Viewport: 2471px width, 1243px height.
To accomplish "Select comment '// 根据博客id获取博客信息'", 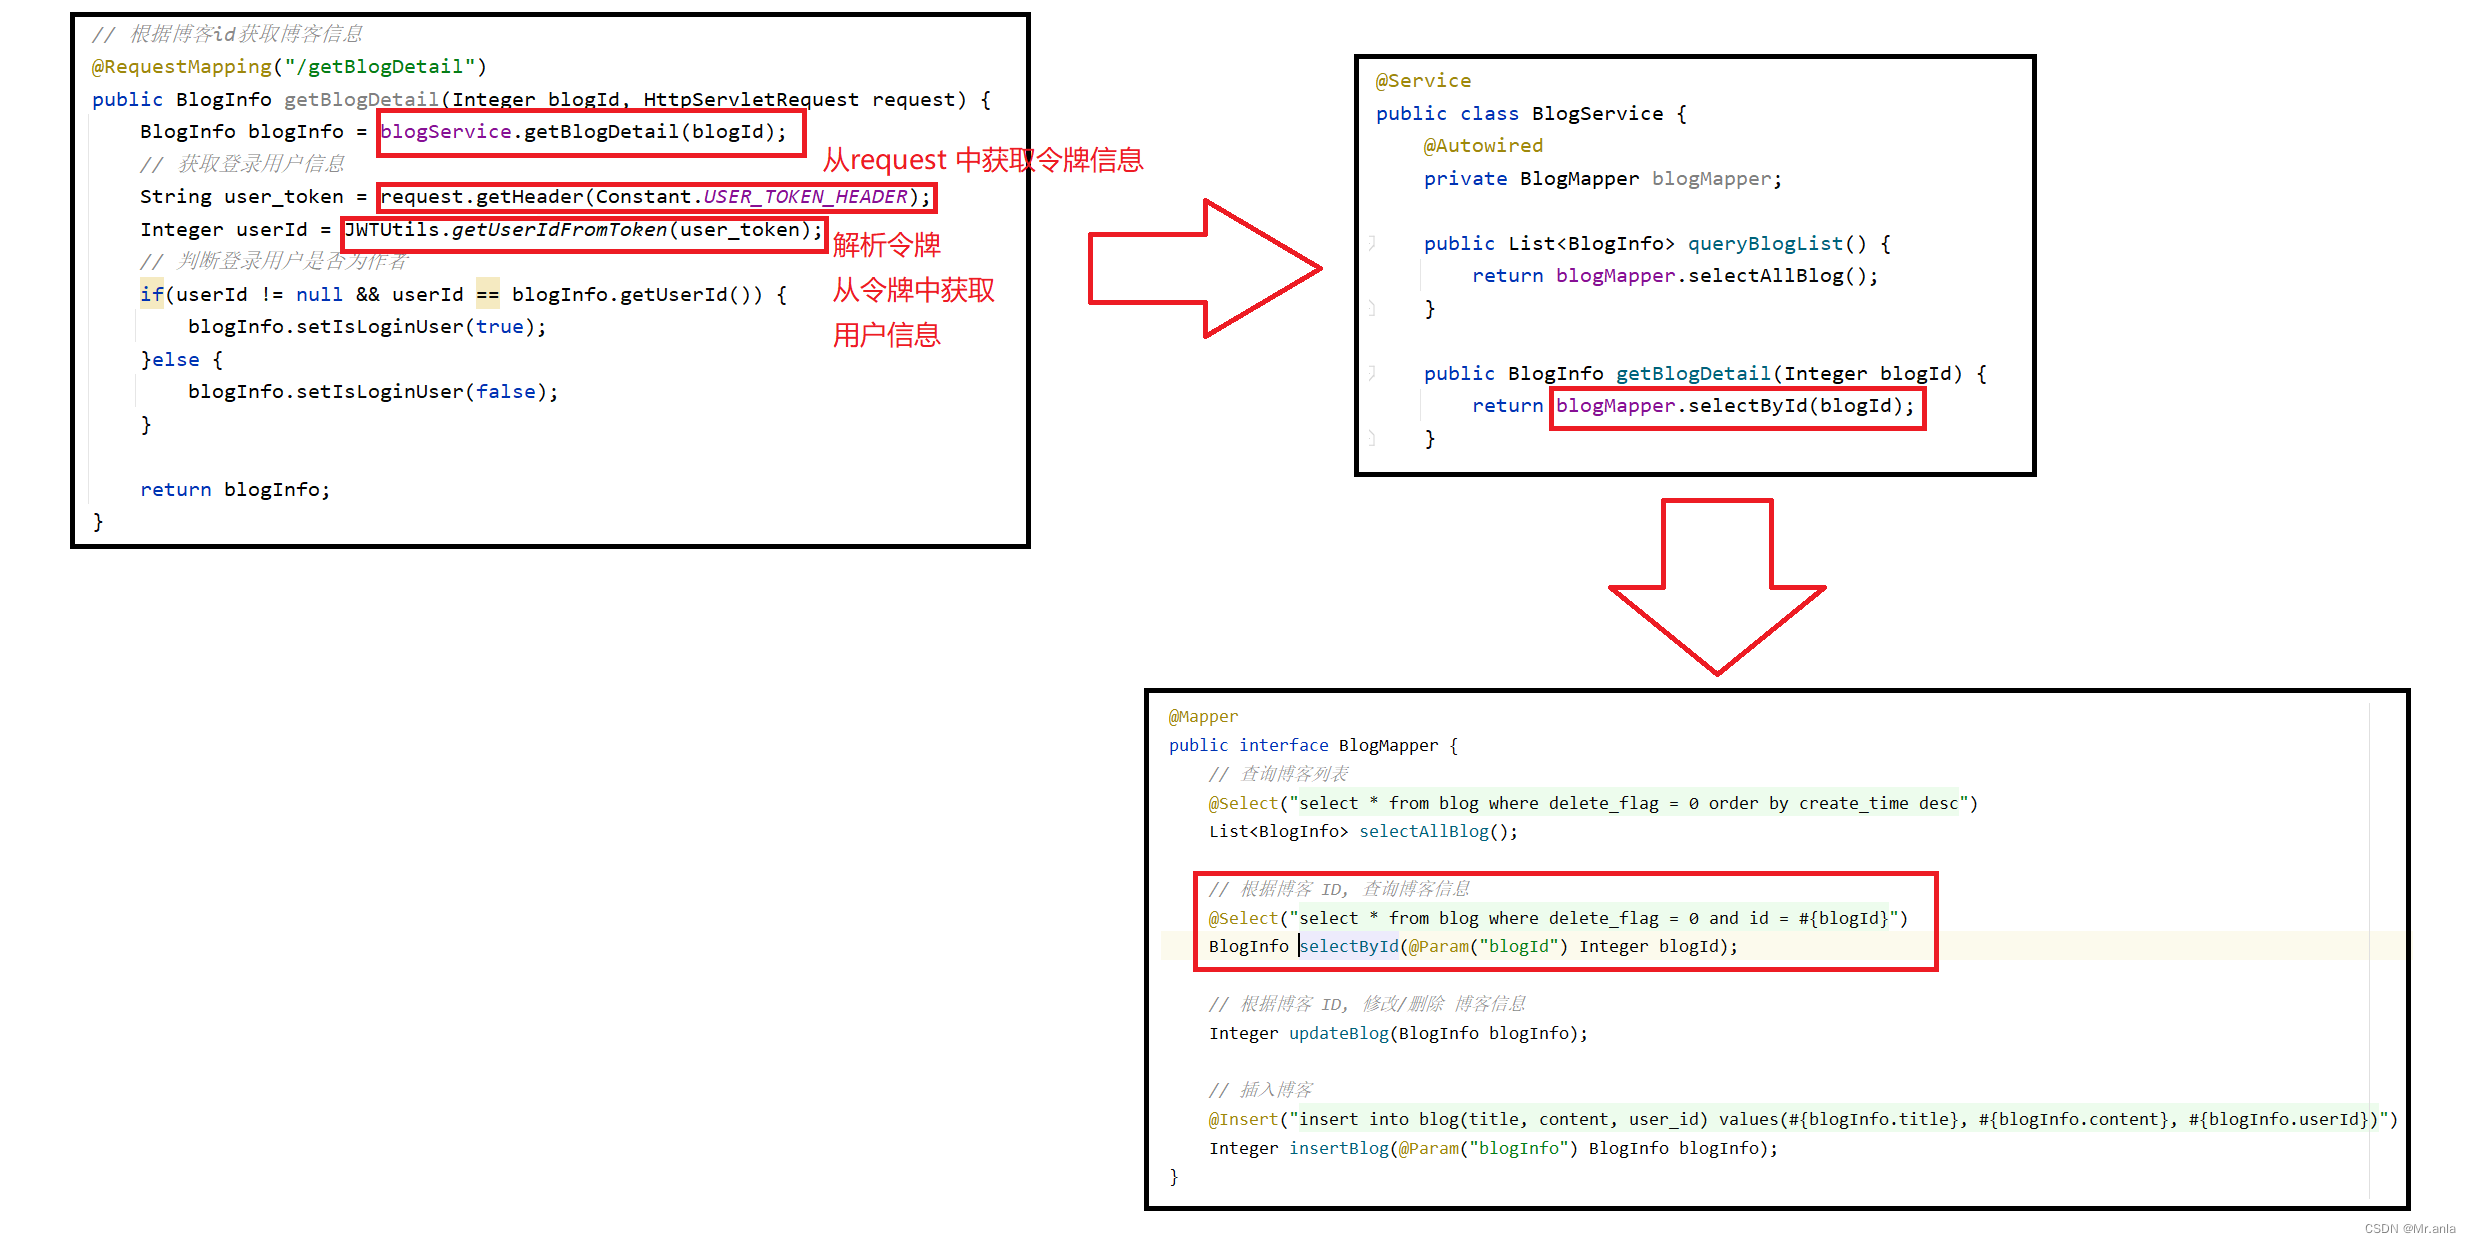I will click(x=227, y=34).
